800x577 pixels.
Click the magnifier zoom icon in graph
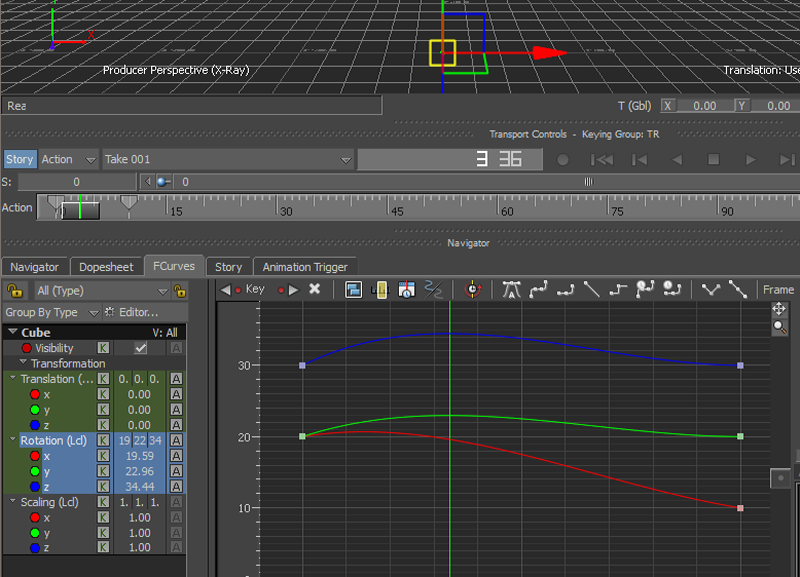click(x=780, y=327)
